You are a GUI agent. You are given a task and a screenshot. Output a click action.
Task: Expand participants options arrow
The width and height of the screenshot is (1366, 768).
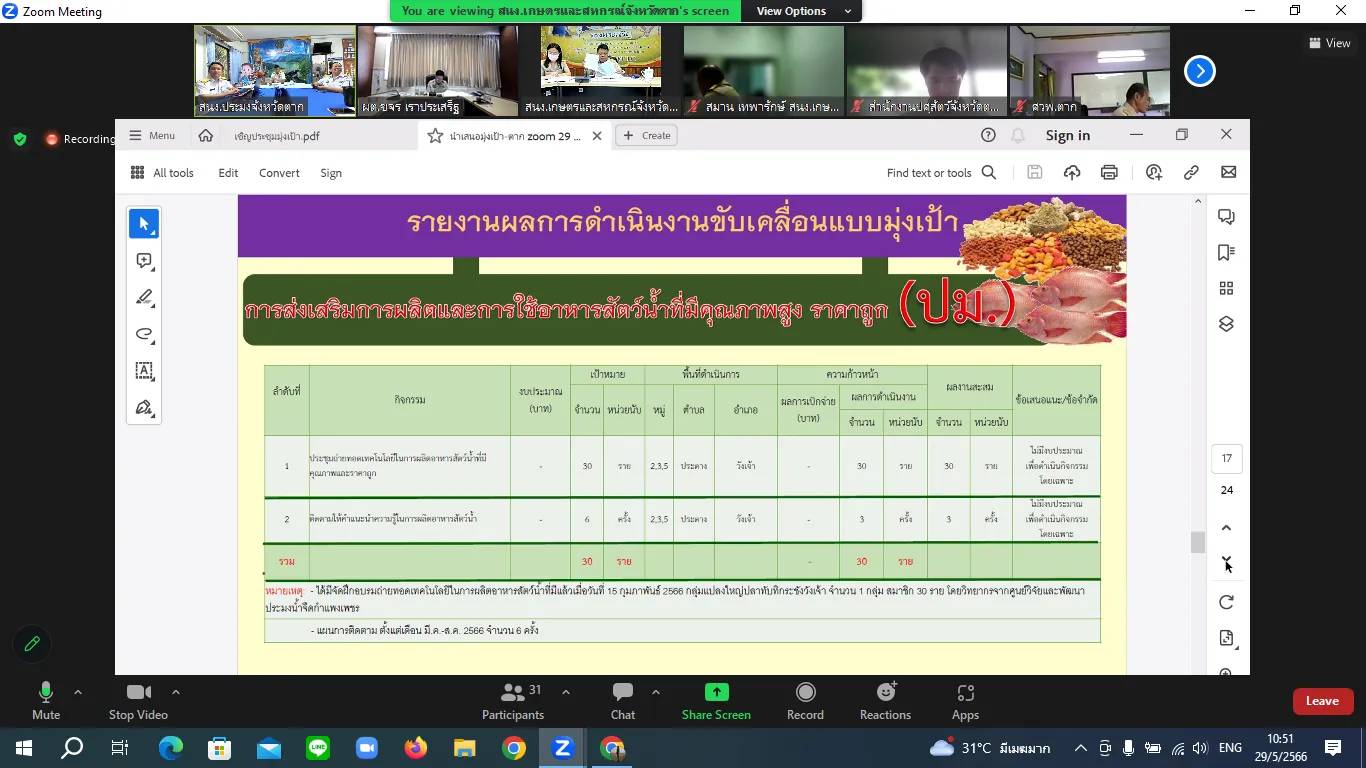566,692
